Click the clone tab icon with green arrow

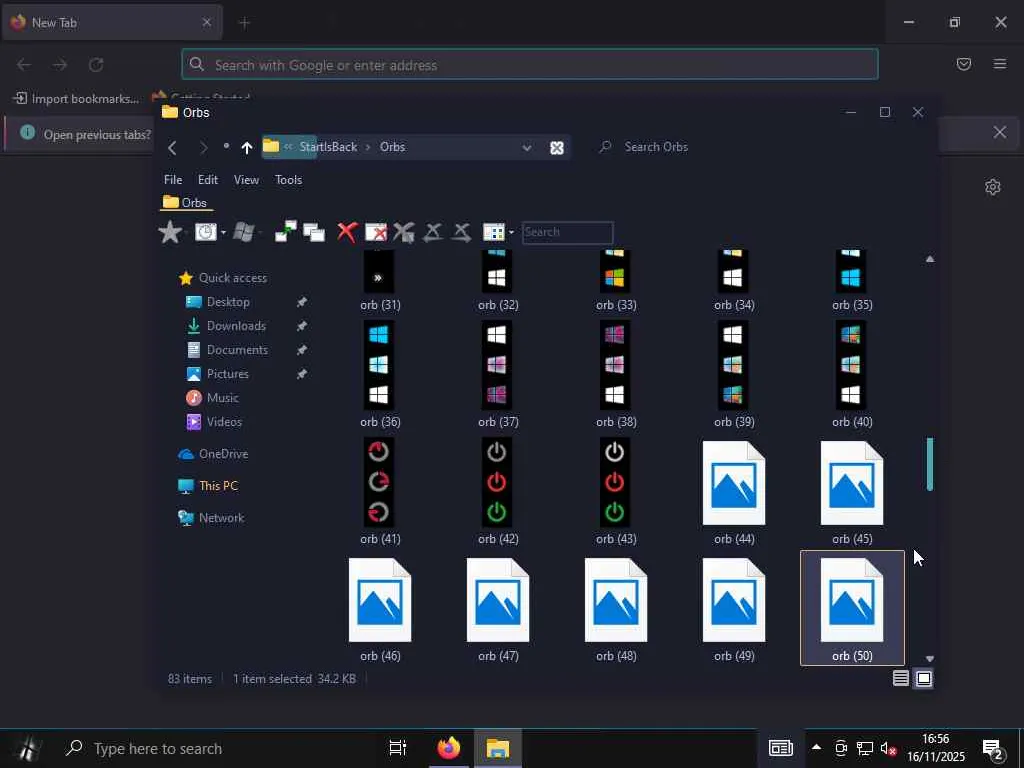click(x=285, y=232)
